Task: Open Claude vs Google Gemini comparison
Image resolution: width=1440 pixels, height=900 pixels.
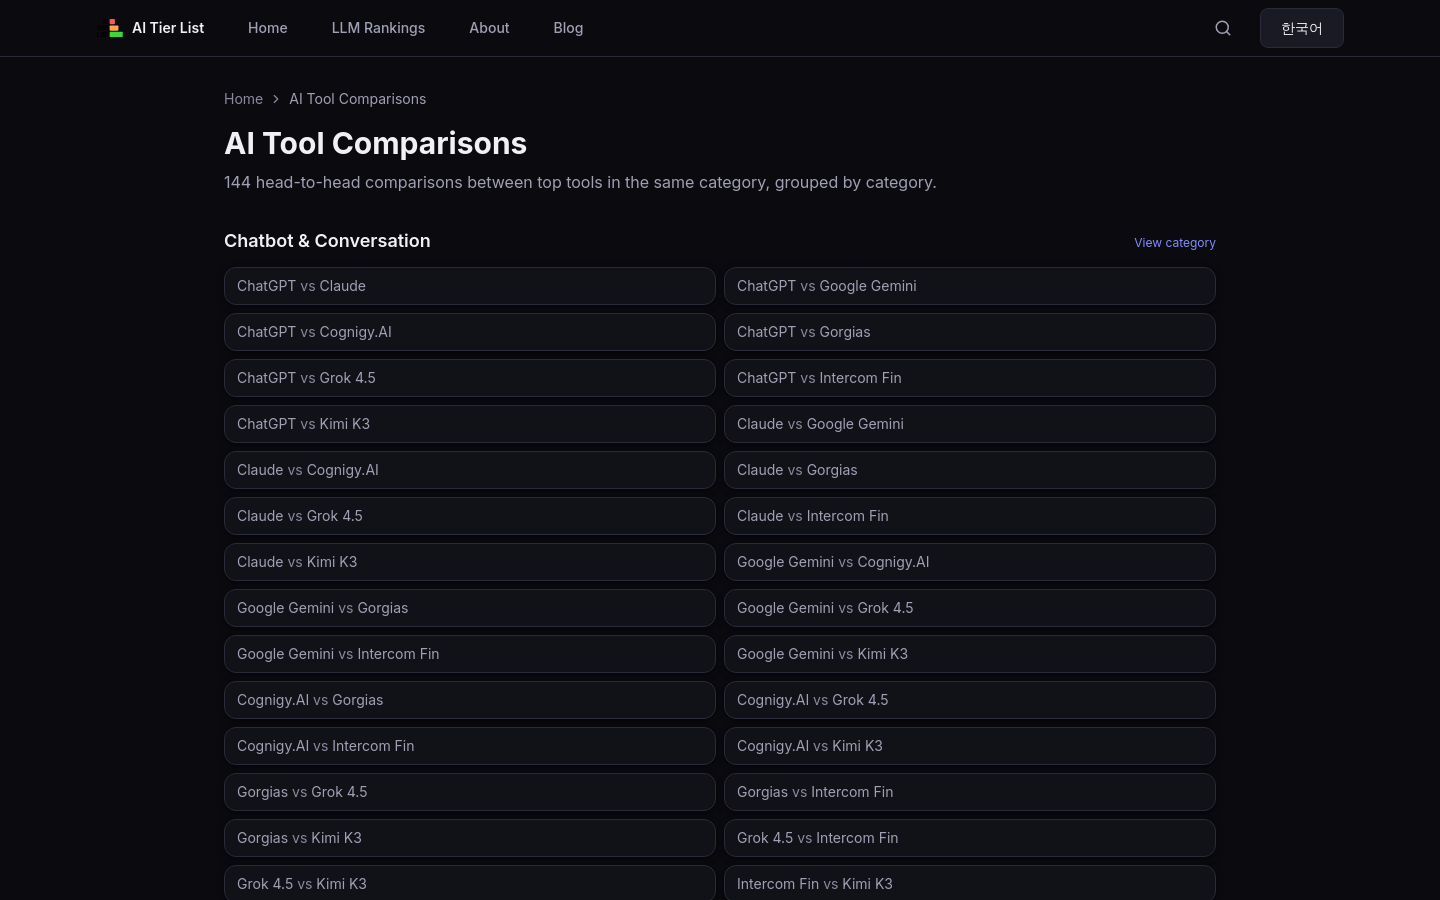Action: tap(970, 424)
